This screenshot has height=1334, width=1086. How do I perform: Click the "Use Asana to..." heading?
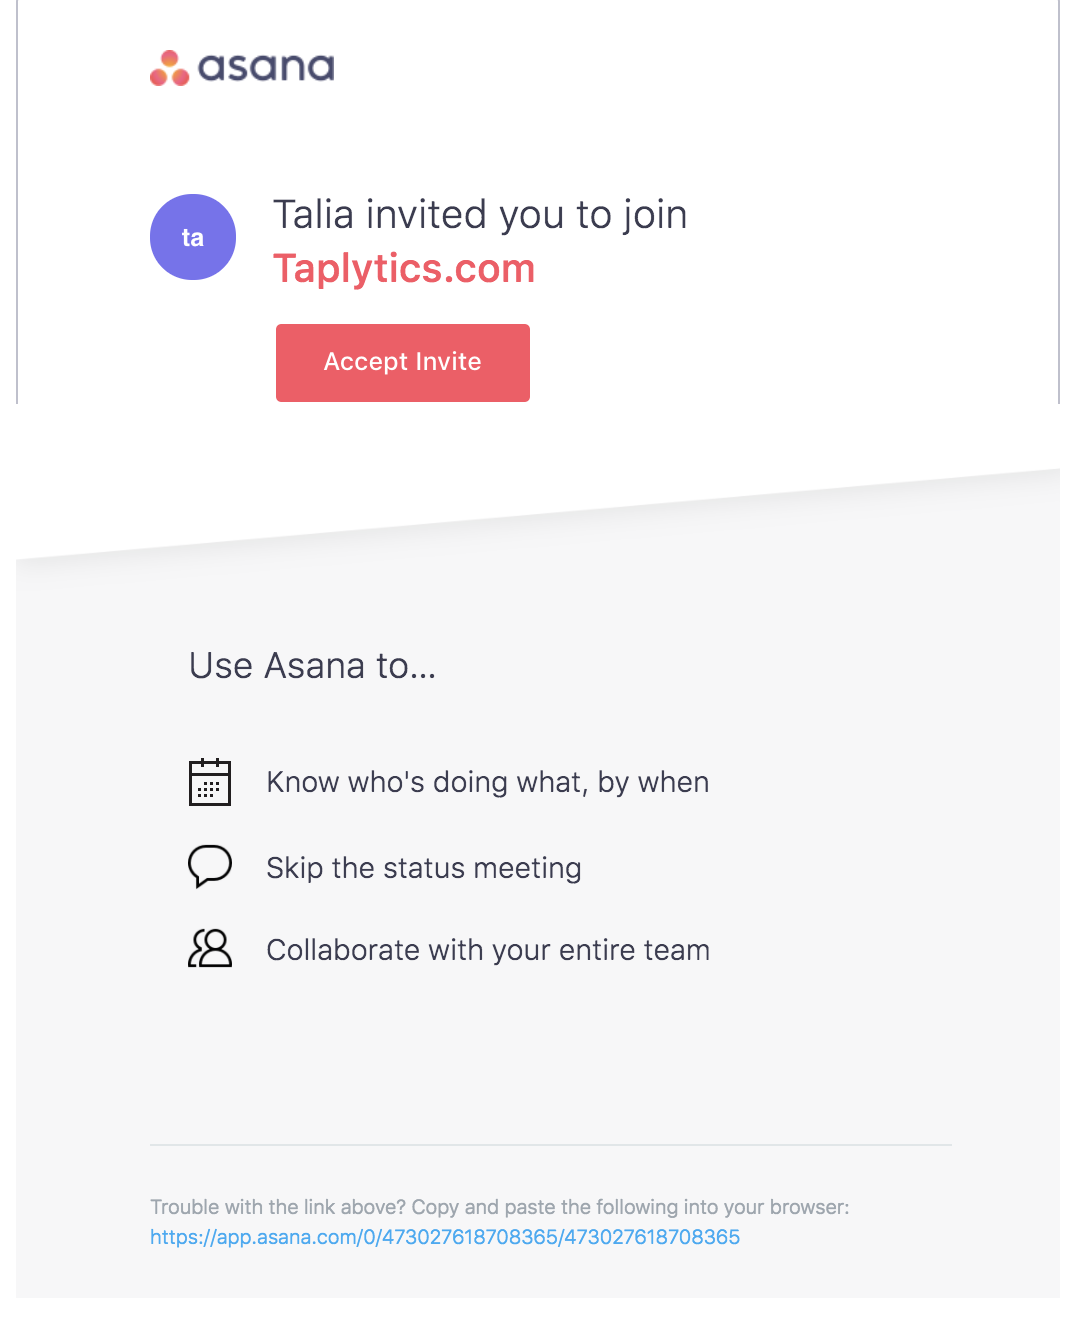coord(312,666)
